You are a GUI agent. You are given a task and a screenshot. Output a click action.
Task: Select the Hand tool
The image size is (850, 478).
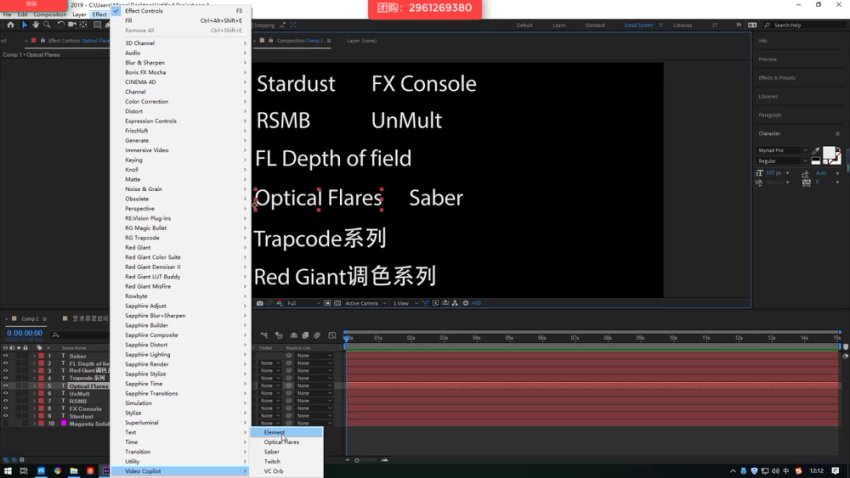tap(35, 25)
